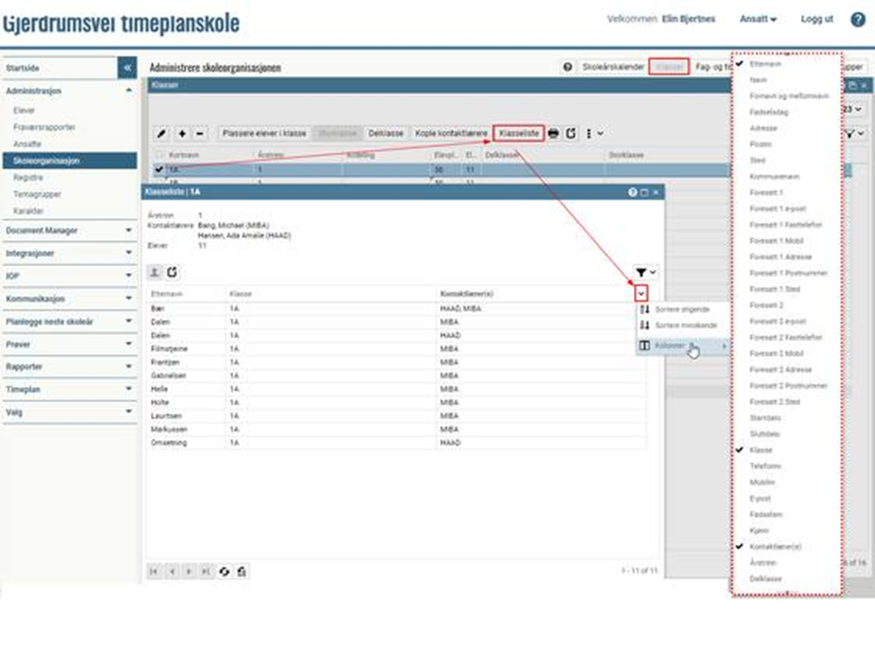The height and width of the screenshot is (672, 875).
Task: Open the Etternavn column header dropdown arrow
Action: (641, 293)
